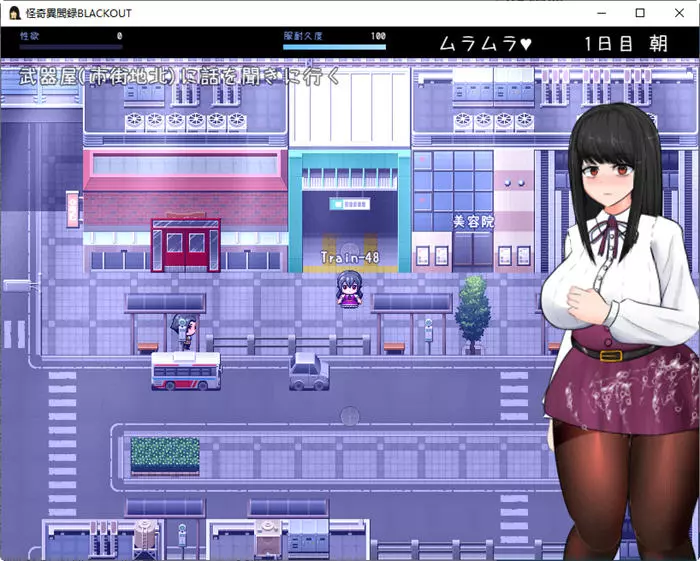Close the 怪奇異聞録BLACKOUT window
This screenshot has width=700, height=561.
click(679, 13)
